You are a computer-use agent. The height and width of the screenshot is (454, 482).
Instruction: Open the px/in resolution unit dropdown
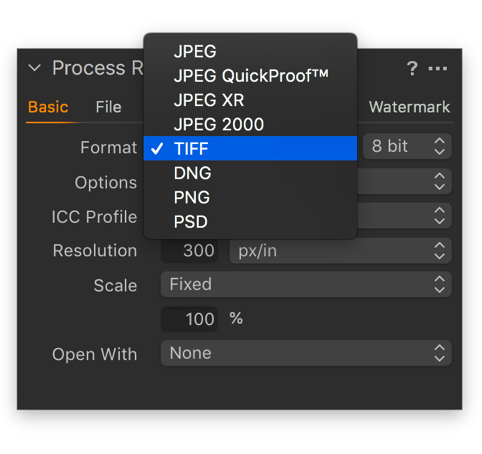(x=340, y=251)
